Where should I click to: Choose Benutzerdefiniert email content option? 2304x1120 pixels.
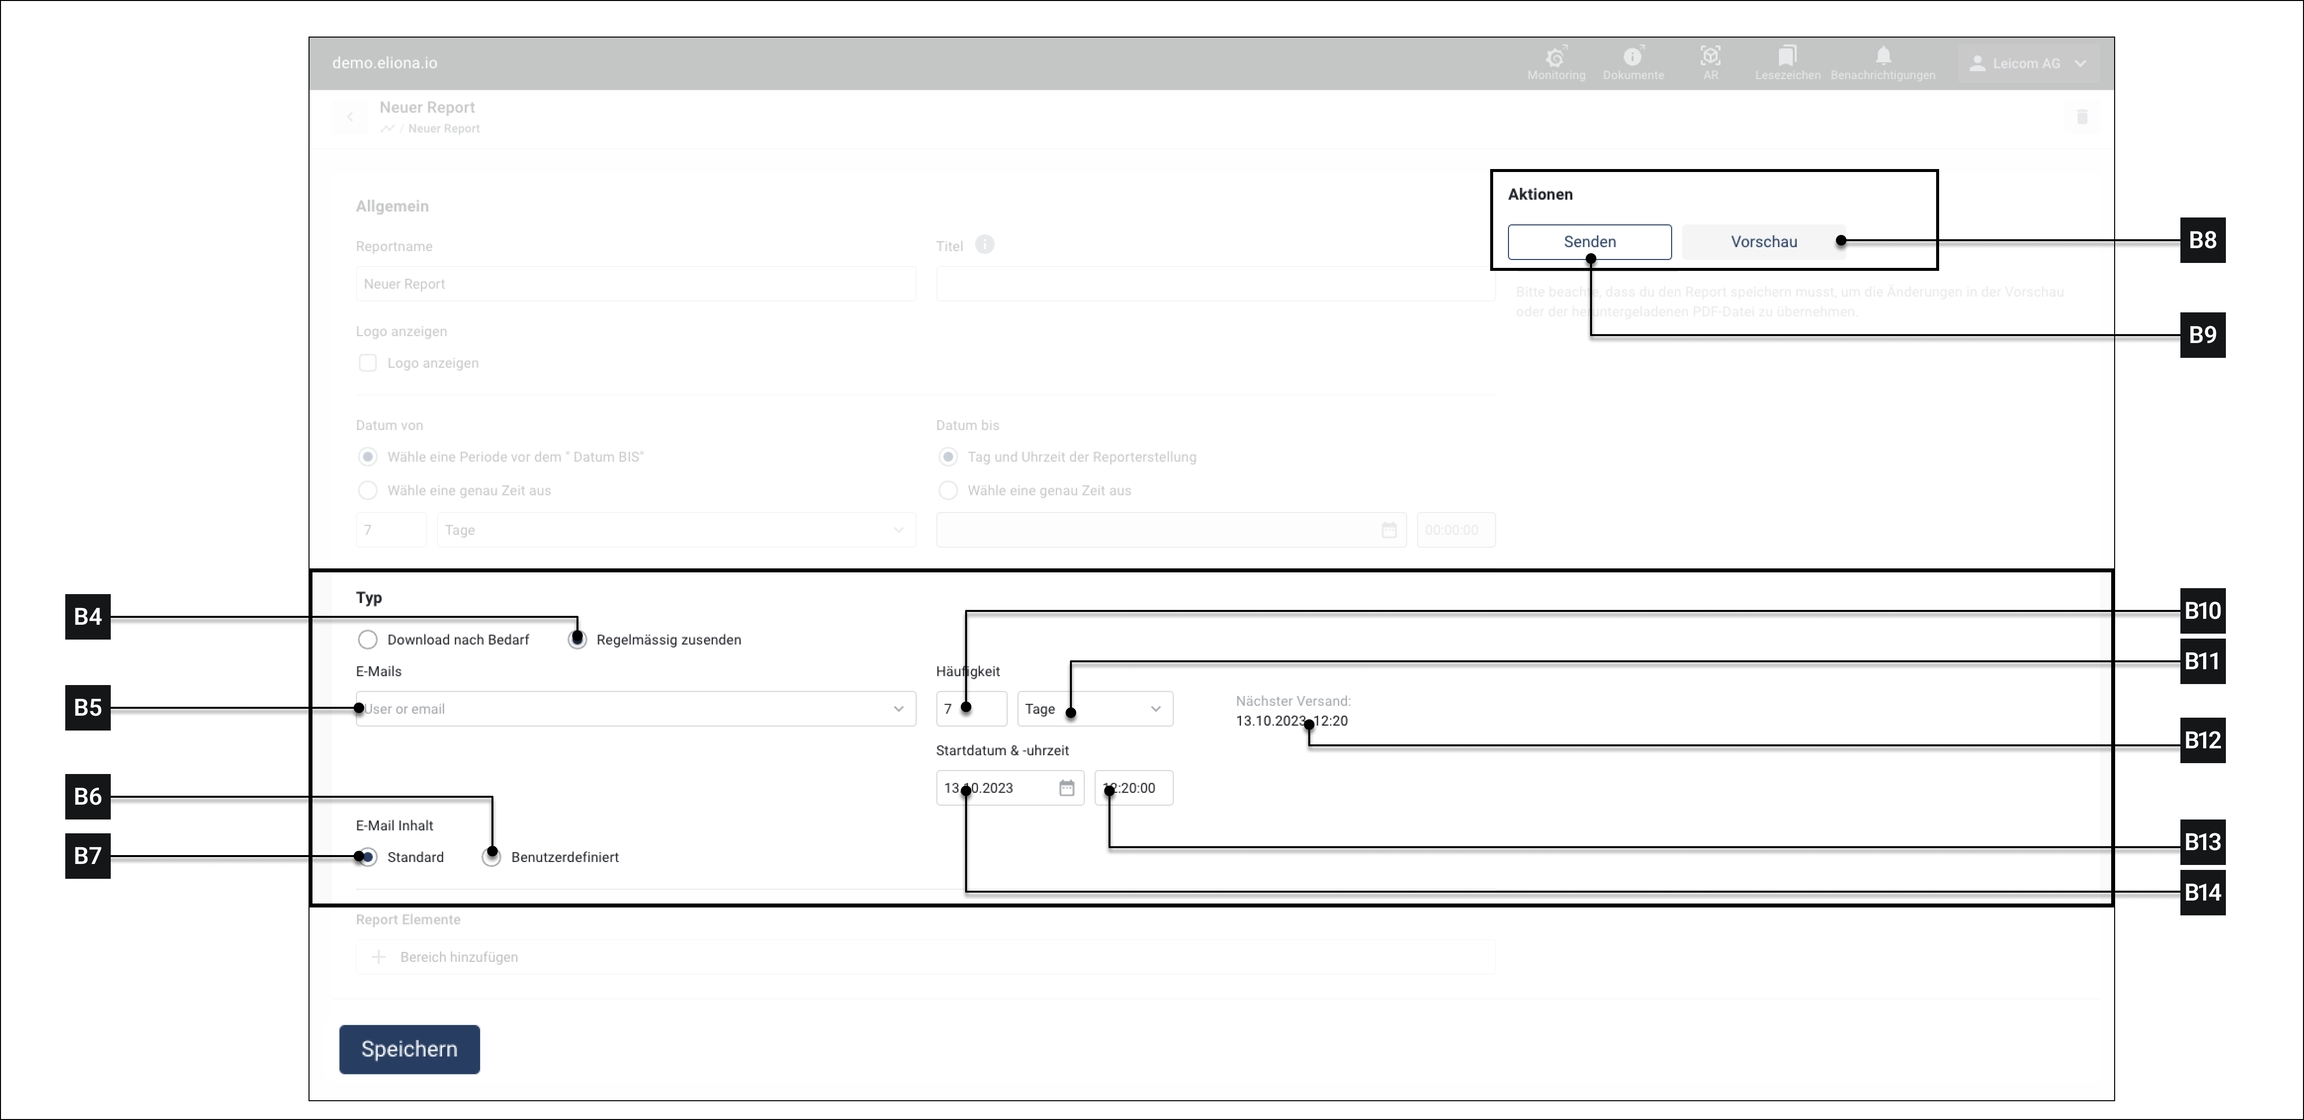click(x=492, y=857)
